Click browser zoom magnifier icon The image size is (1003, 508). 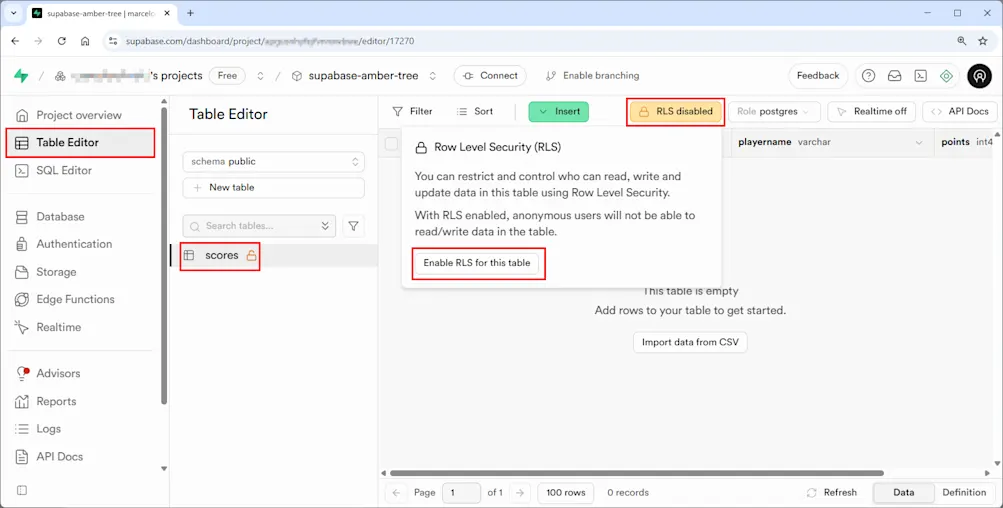961,41
